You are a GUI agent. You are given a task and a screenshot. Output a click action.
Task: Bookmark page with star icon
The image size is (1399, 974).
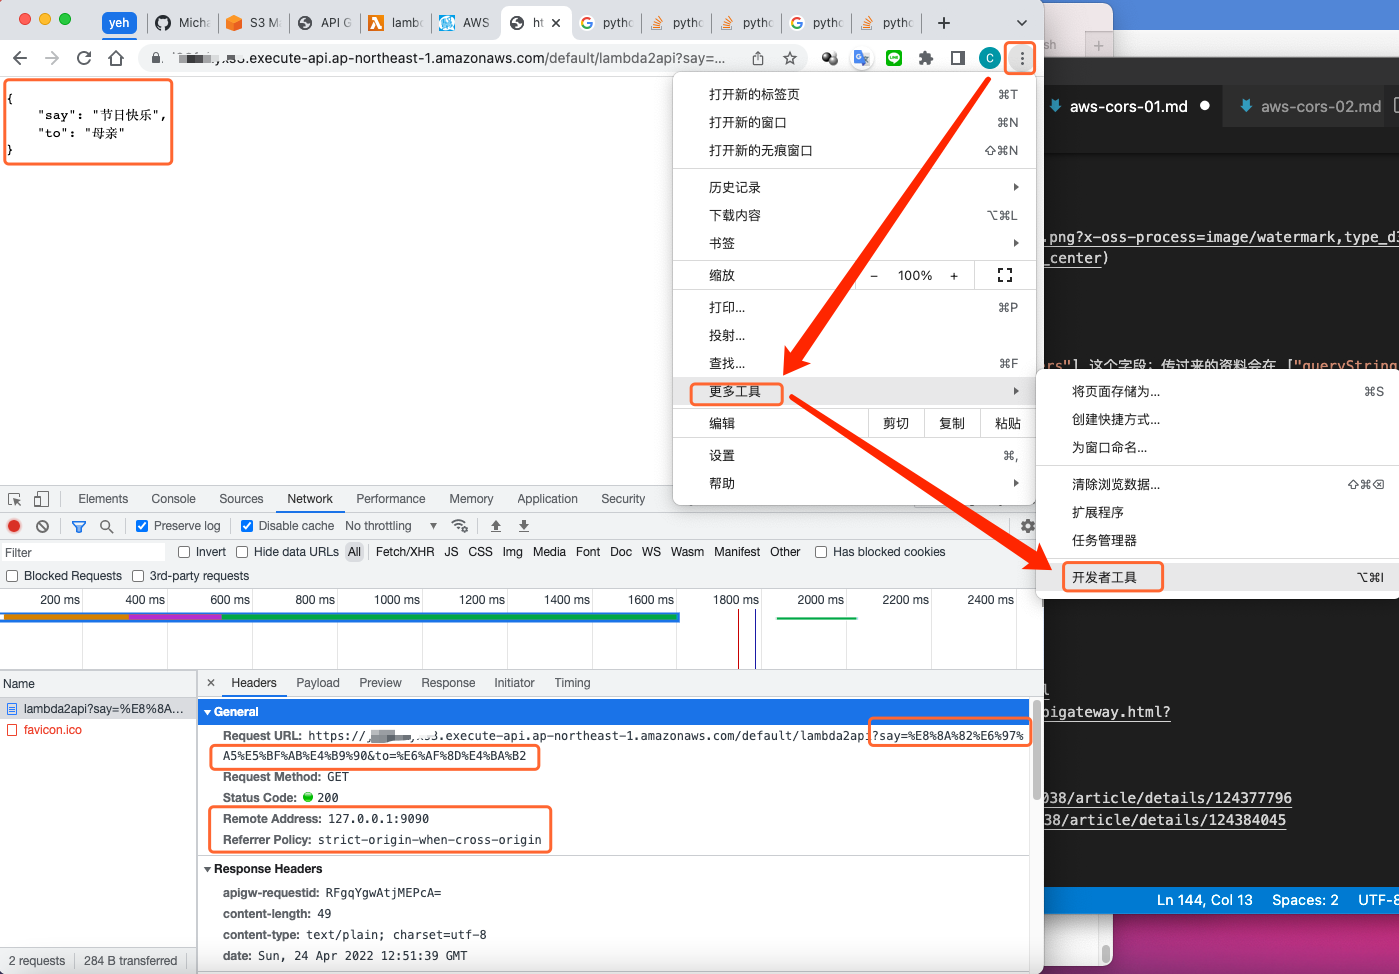(790, 58)
